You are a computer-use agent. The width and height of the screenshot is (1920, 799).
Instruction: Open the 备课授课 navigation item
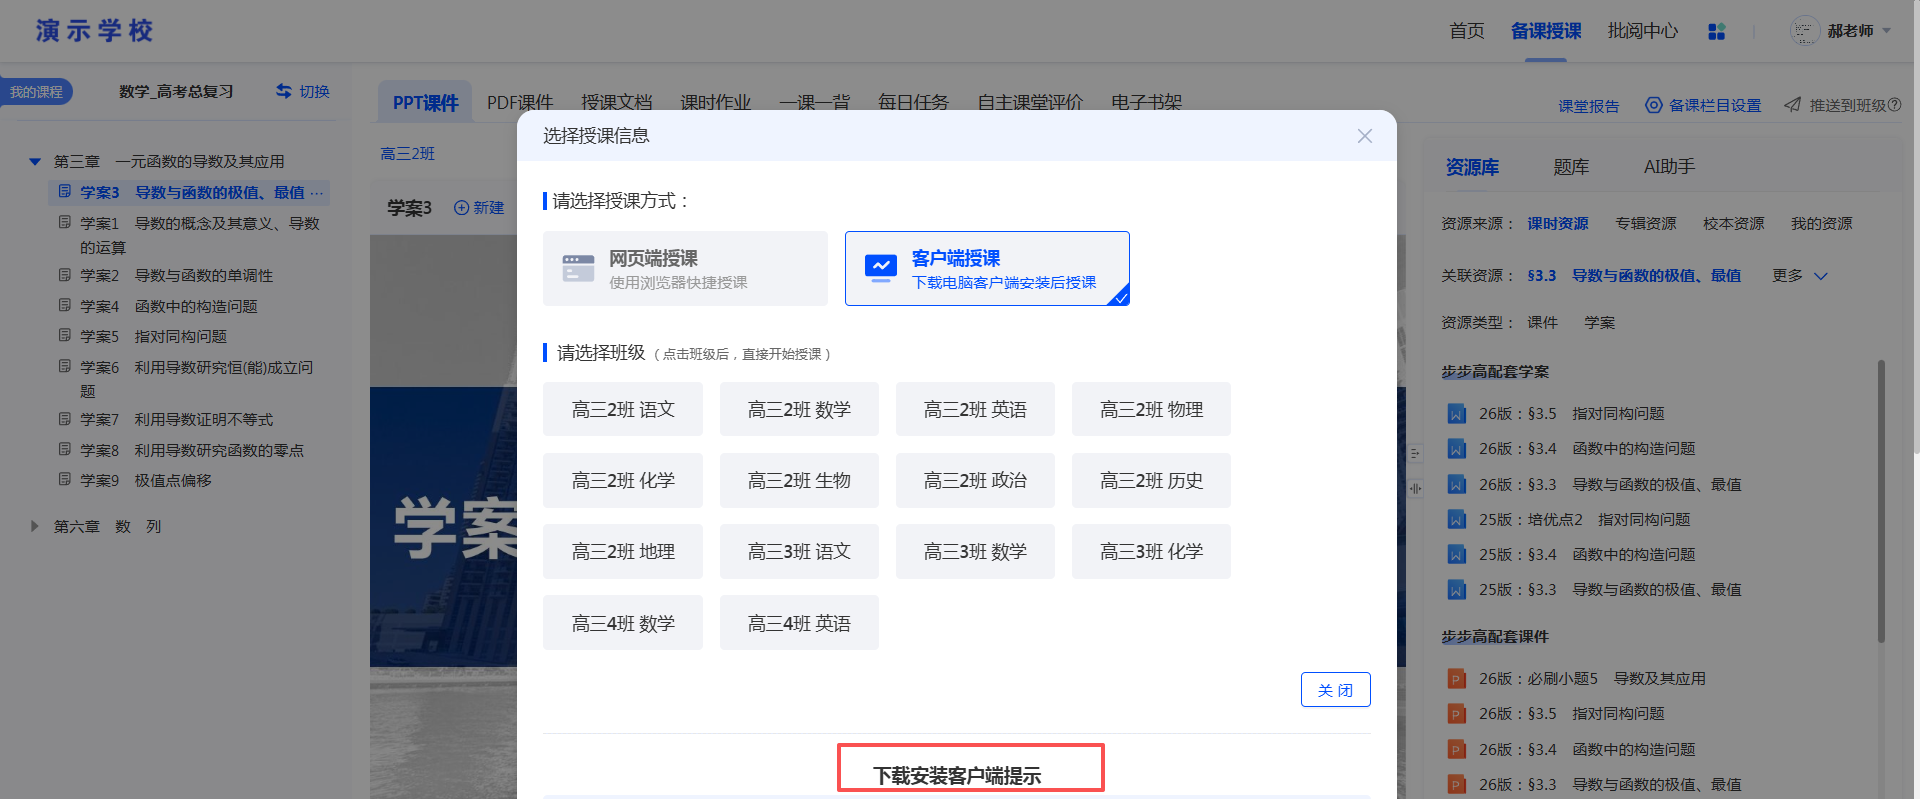1546,31
